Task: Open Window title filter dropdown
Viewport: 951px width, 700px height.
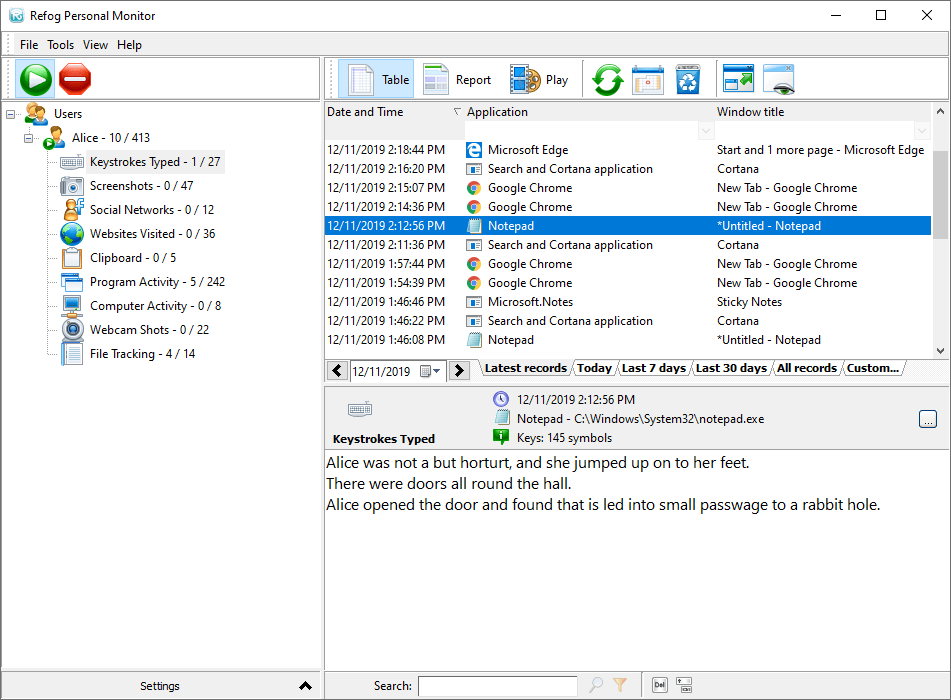Action: pyautogui.click(x=922, y=130)
